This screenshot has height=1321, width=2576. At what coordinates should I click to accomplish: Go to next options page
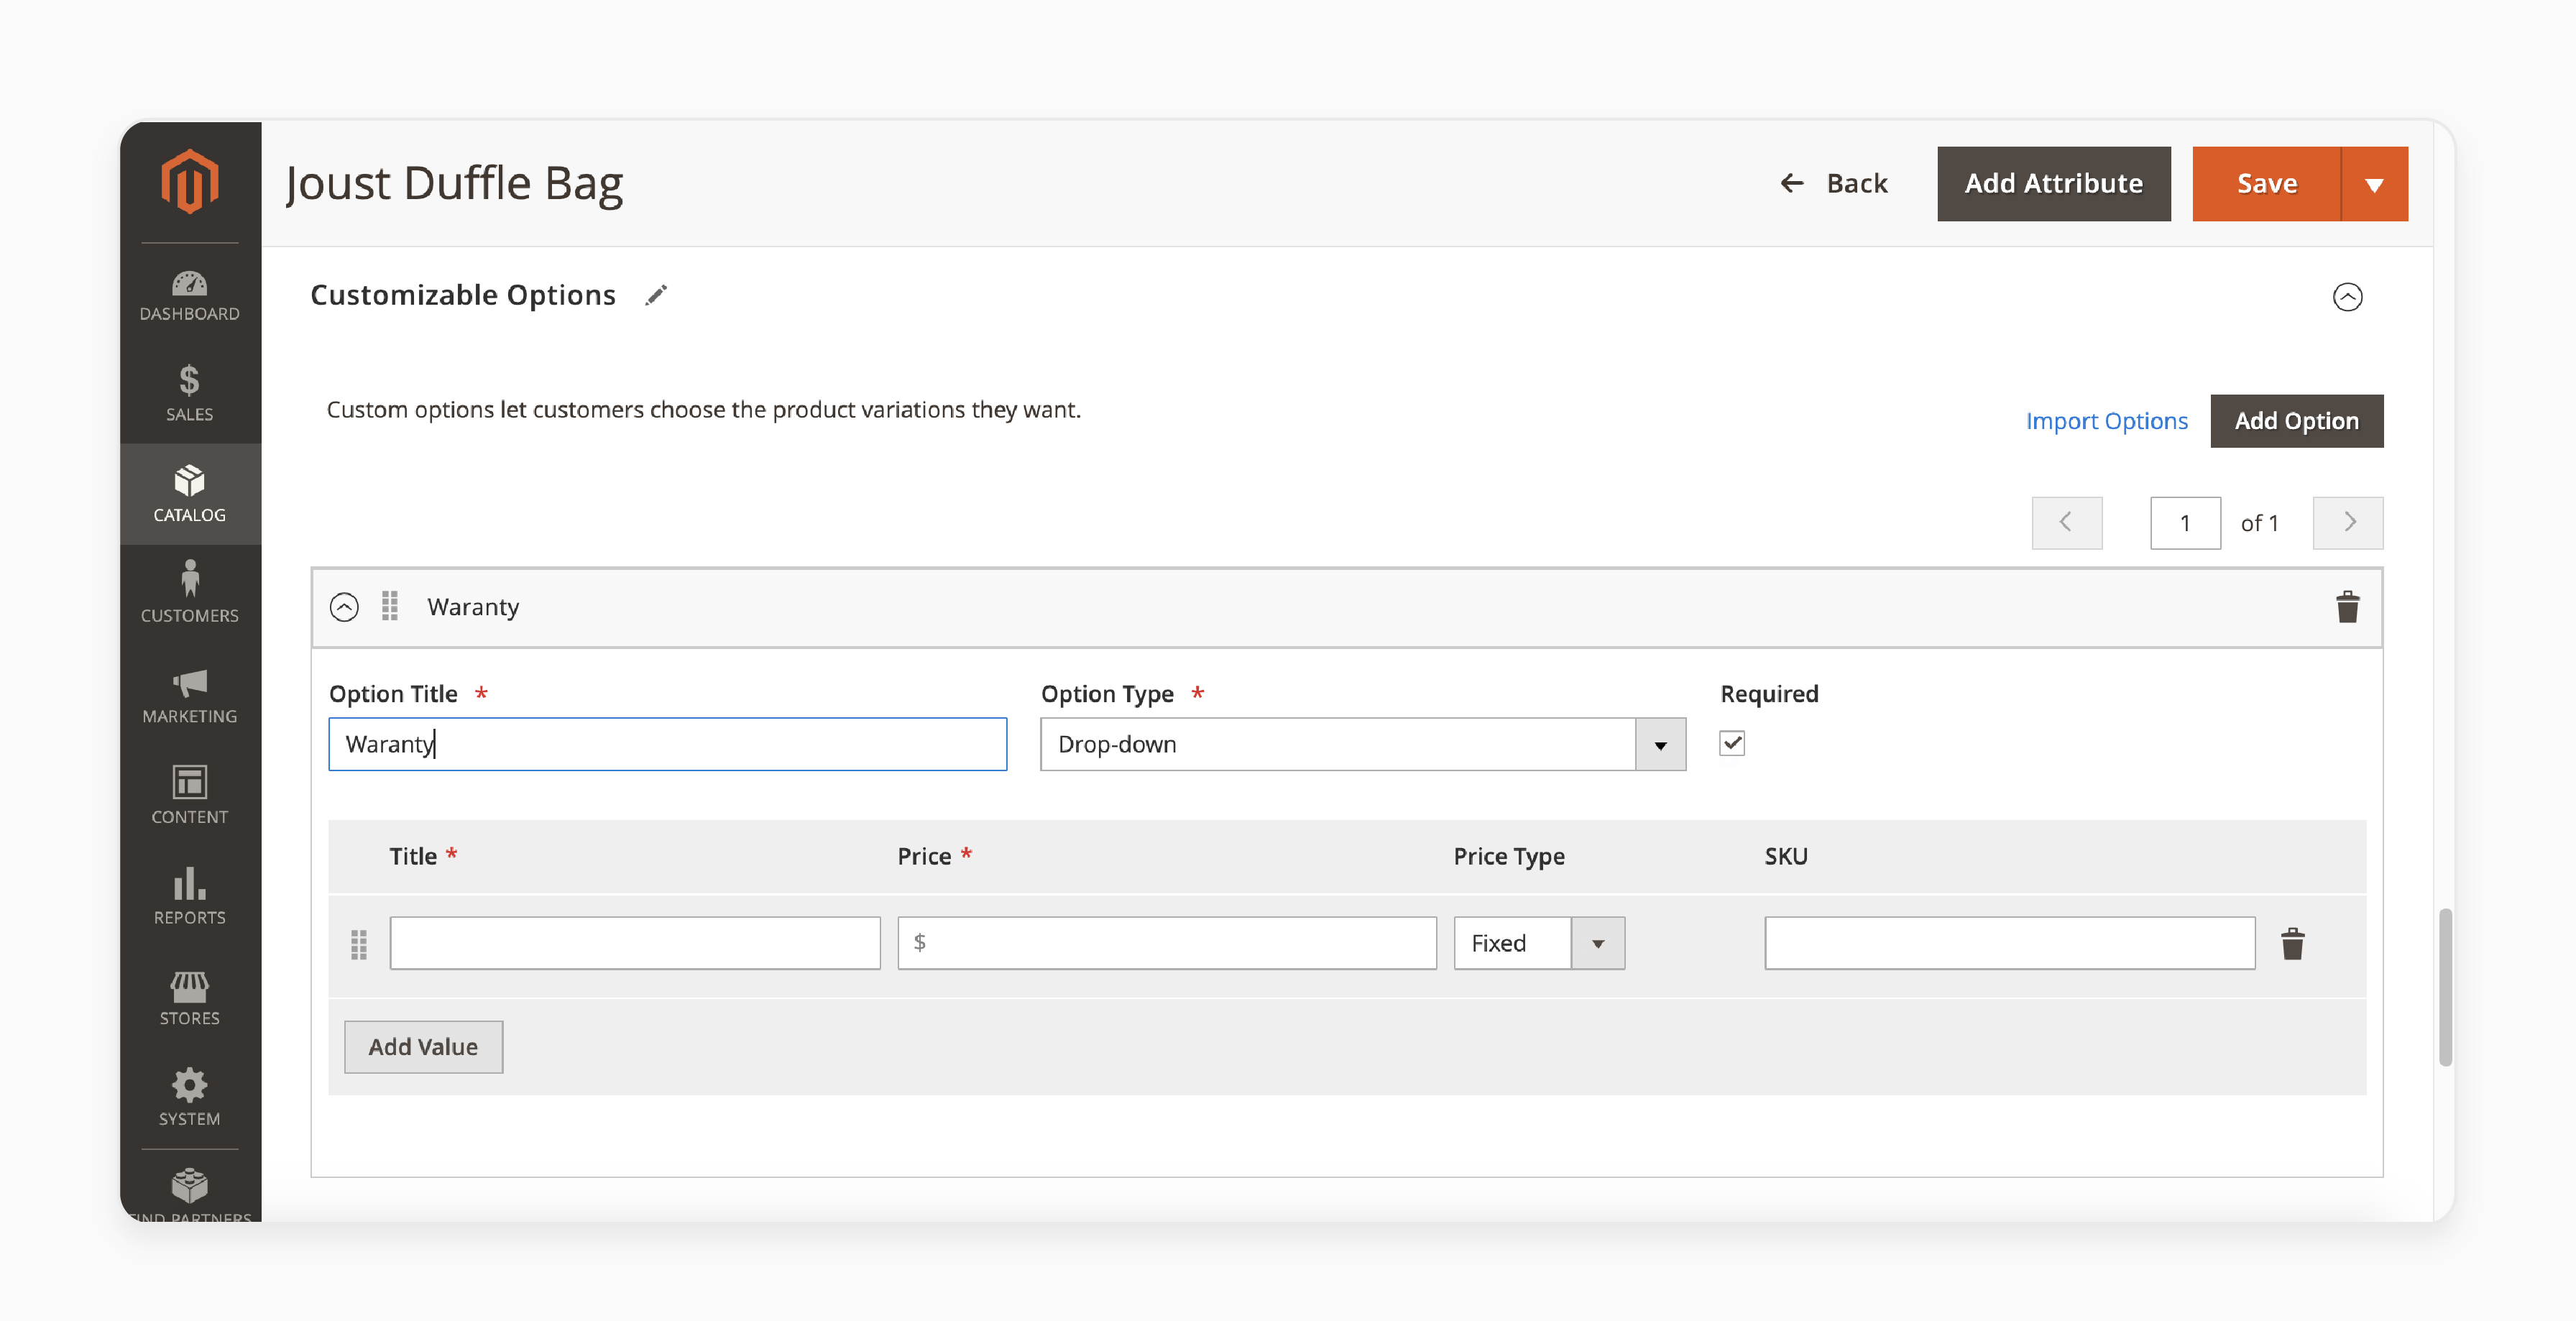tap(2347, 522)
